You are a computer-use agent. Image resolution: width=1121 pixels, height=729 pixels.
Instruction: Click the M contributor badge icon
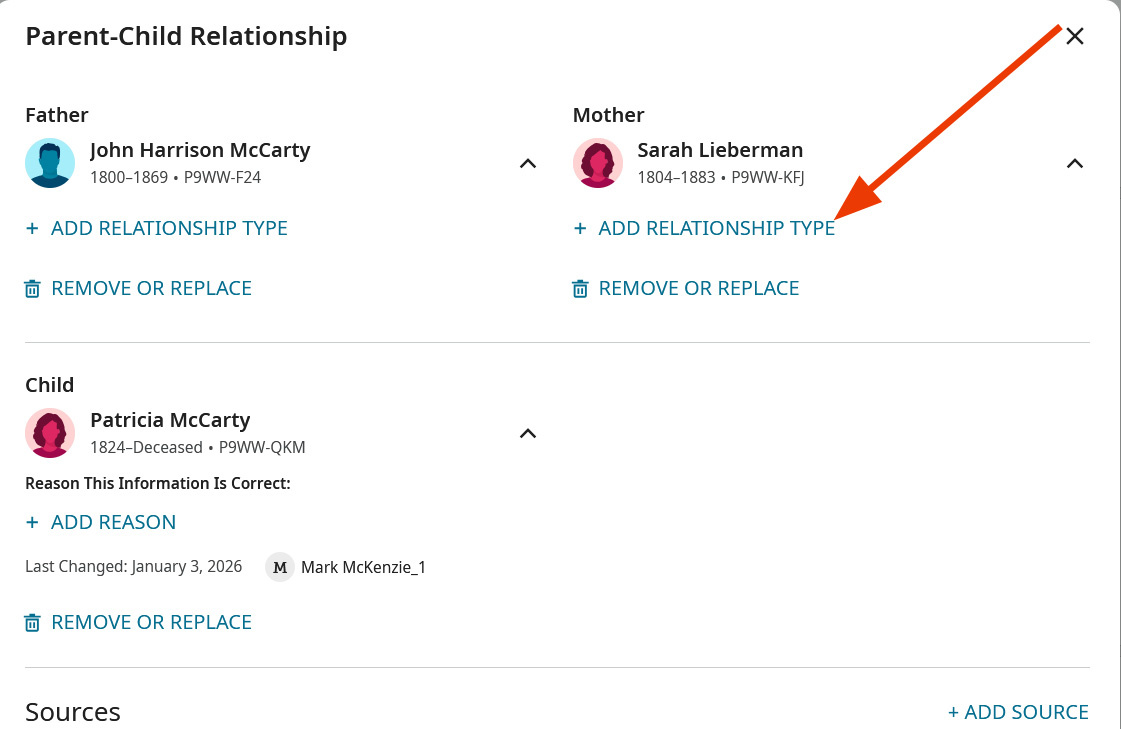(280, 567)
